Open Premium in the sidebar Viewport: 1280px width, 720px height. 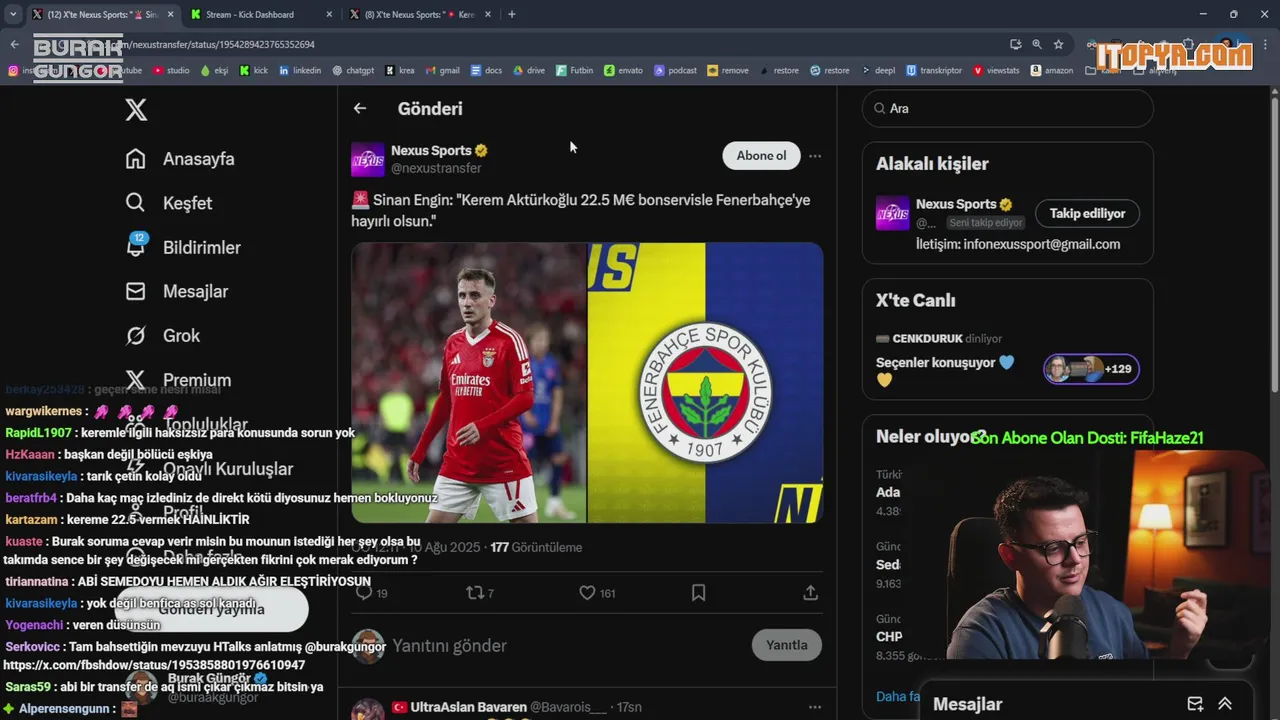coord(178,380)
